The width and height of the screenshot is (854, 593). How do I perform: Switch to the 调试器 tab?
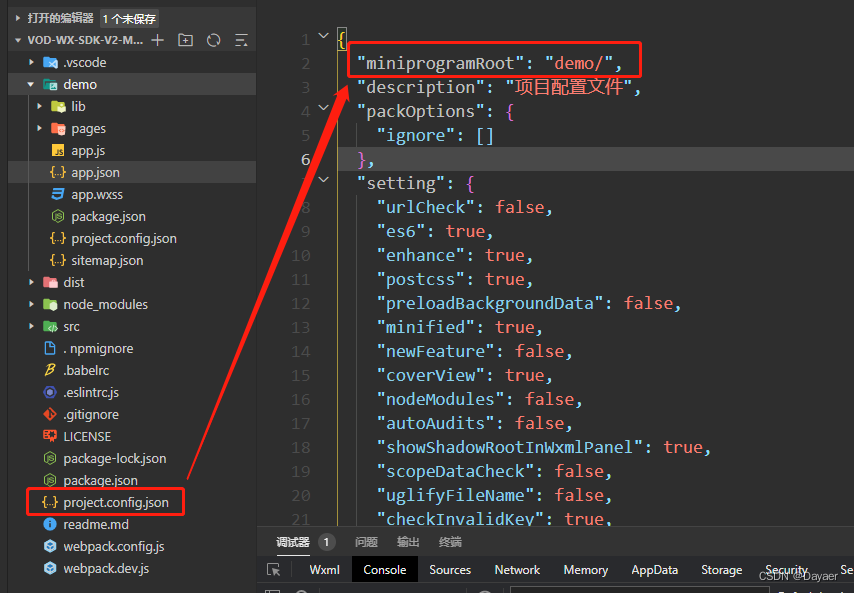click(293, 542)
